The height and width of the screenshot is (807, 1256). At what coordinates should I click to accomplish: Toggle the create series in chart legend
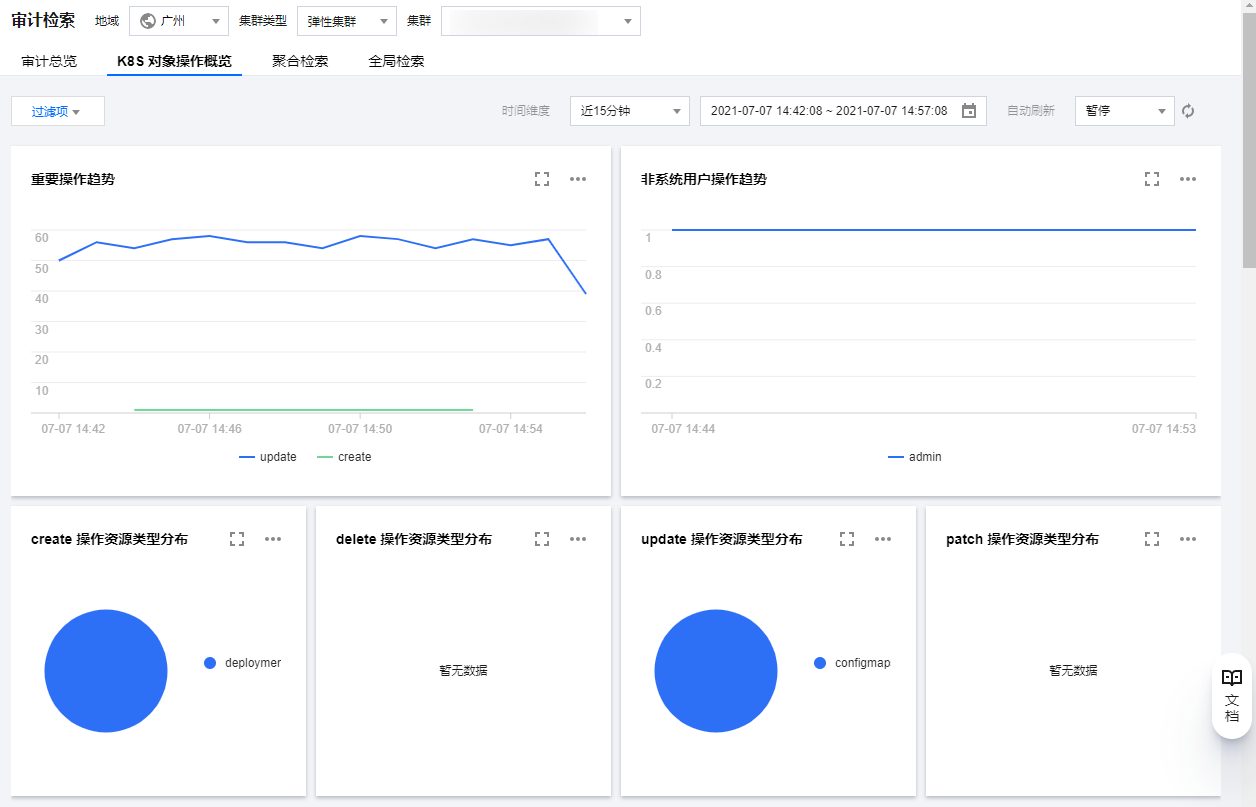344,457
